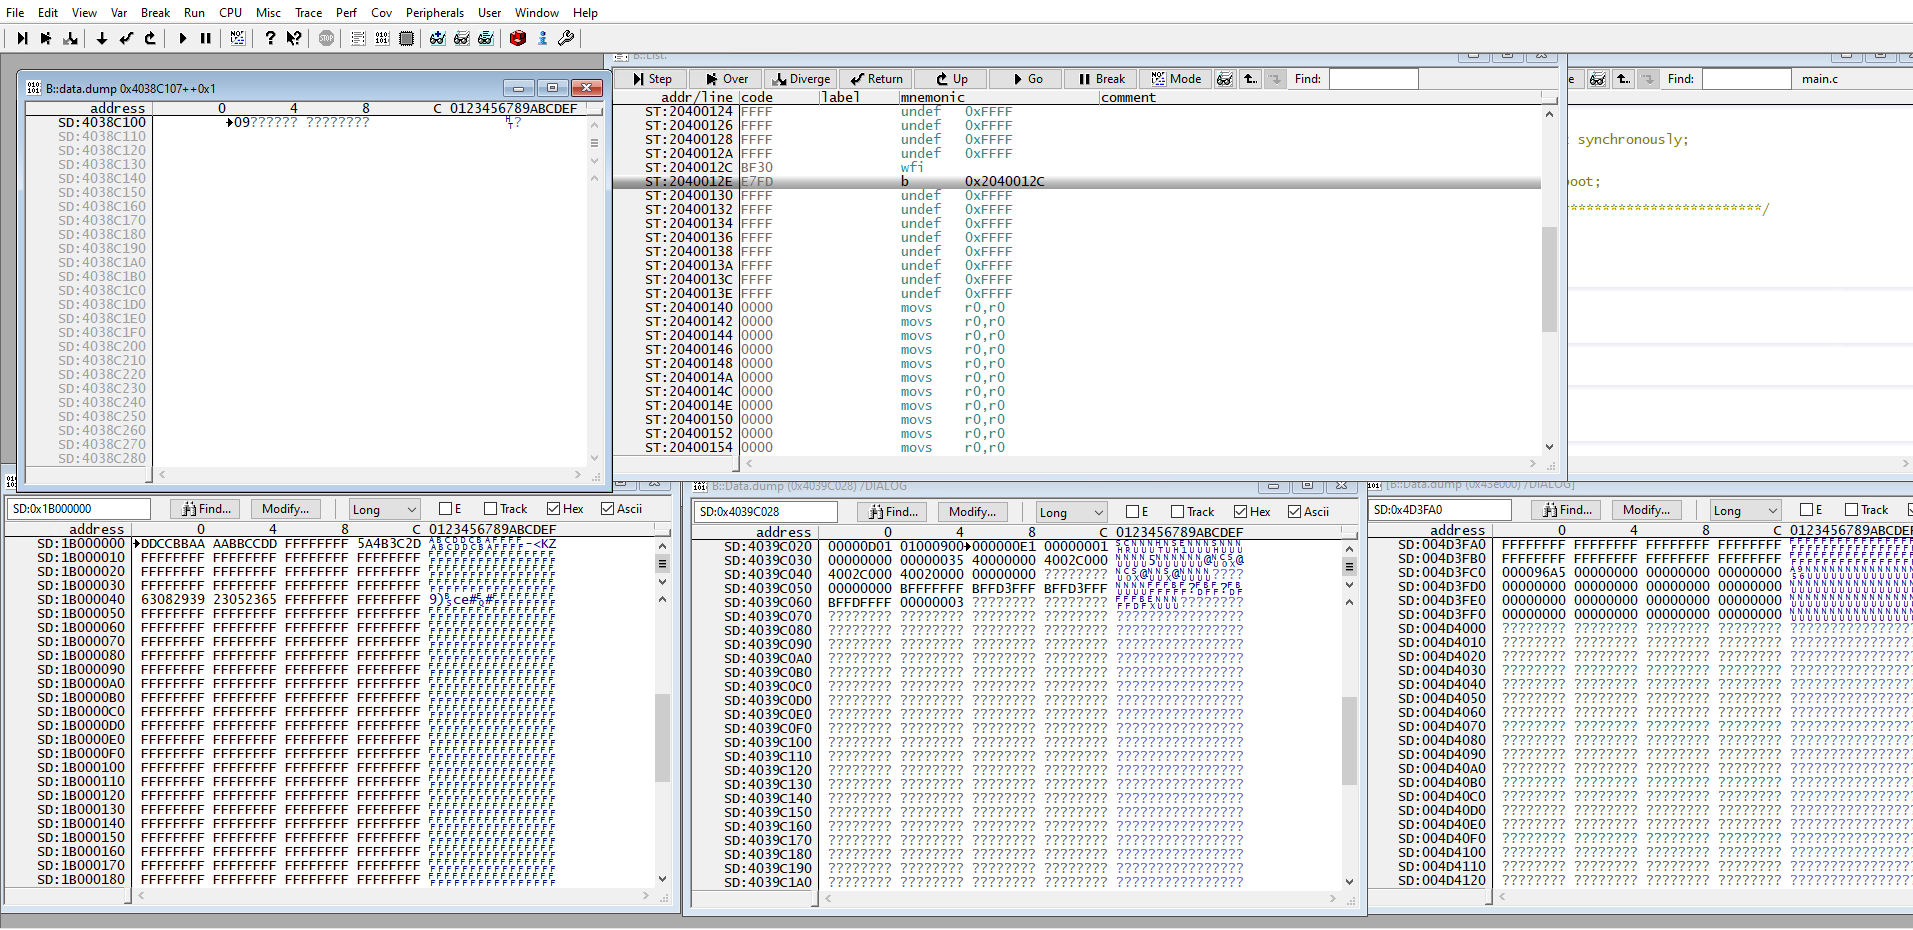Click address field showing SD:0x4039C028
Image resolution: width=1913 pixels, height=930 pixels.
click(x=765, y=512)
